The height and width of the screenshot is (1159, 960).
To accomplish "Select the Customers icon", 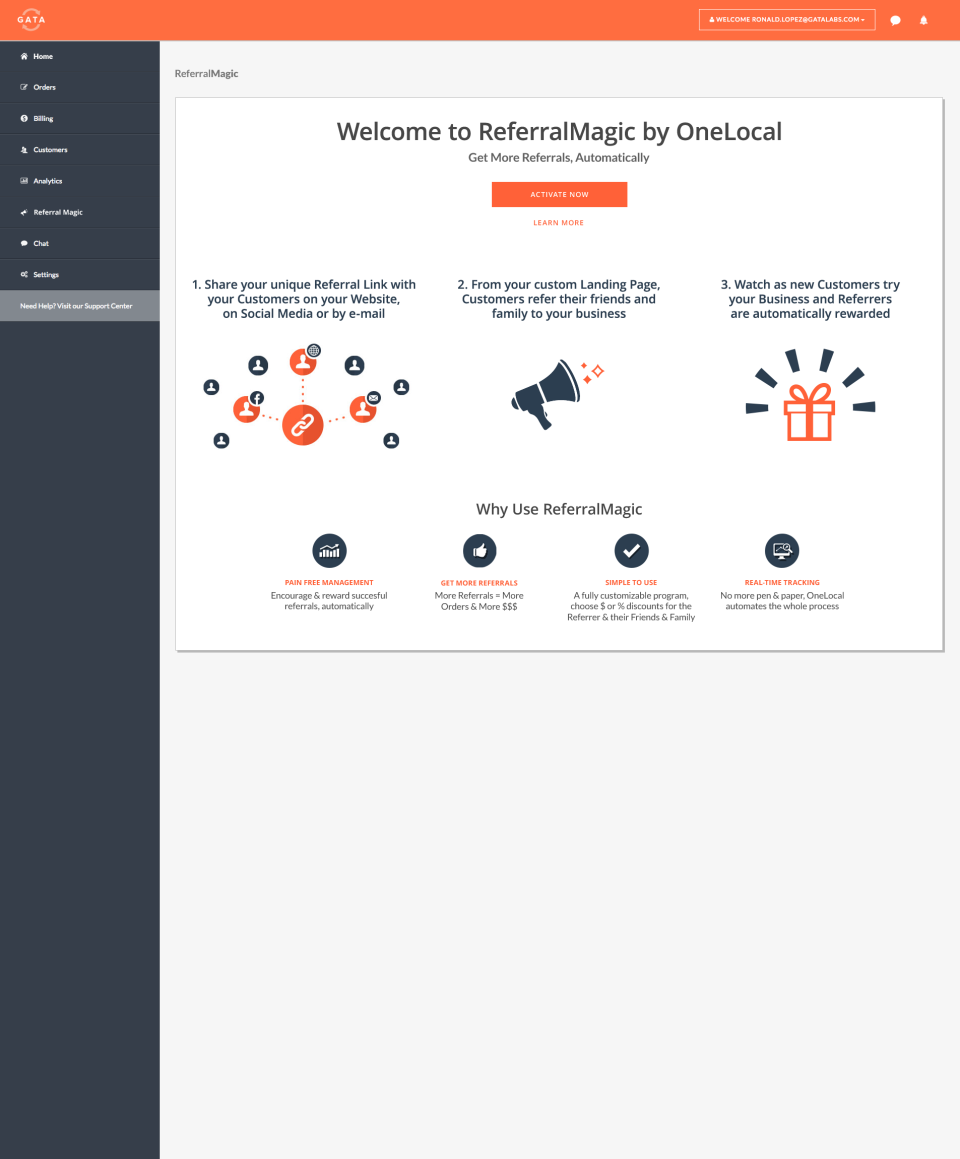I will point(22,149).
